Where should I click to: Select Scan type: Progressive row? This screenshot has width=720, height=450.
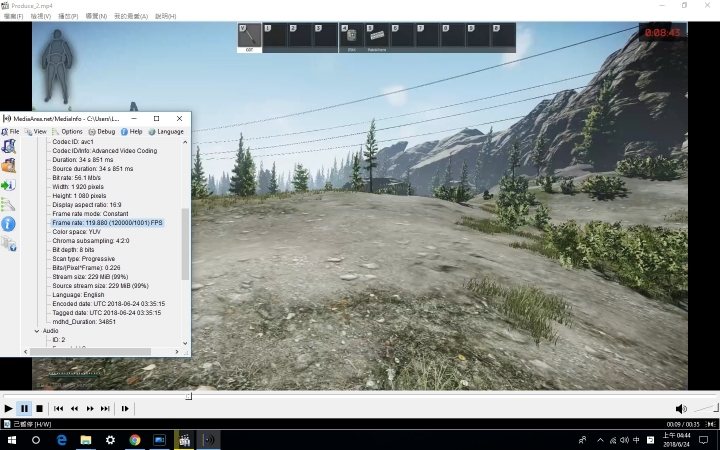coord(84,259)
